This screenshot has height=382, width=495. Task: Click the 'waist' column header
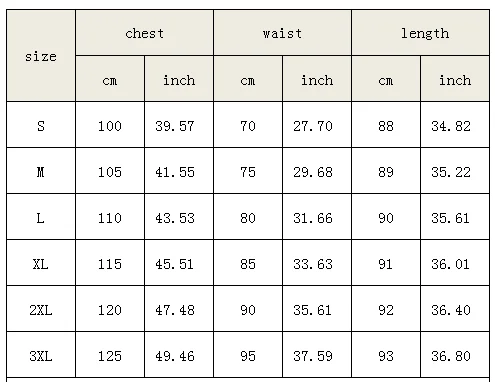pos(282,33)
